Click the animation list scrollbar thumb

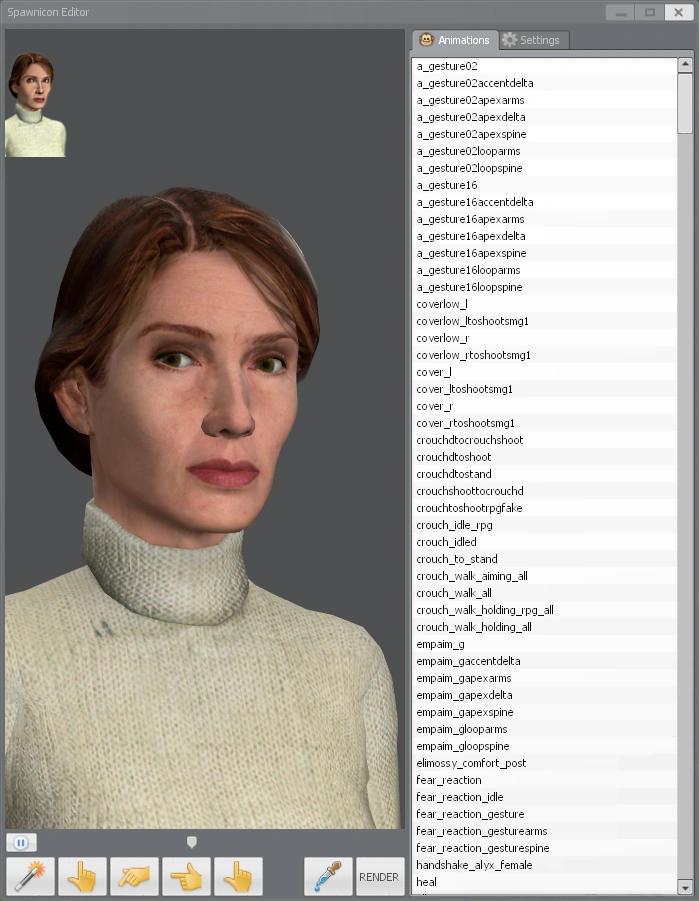(x=685, y=103)
